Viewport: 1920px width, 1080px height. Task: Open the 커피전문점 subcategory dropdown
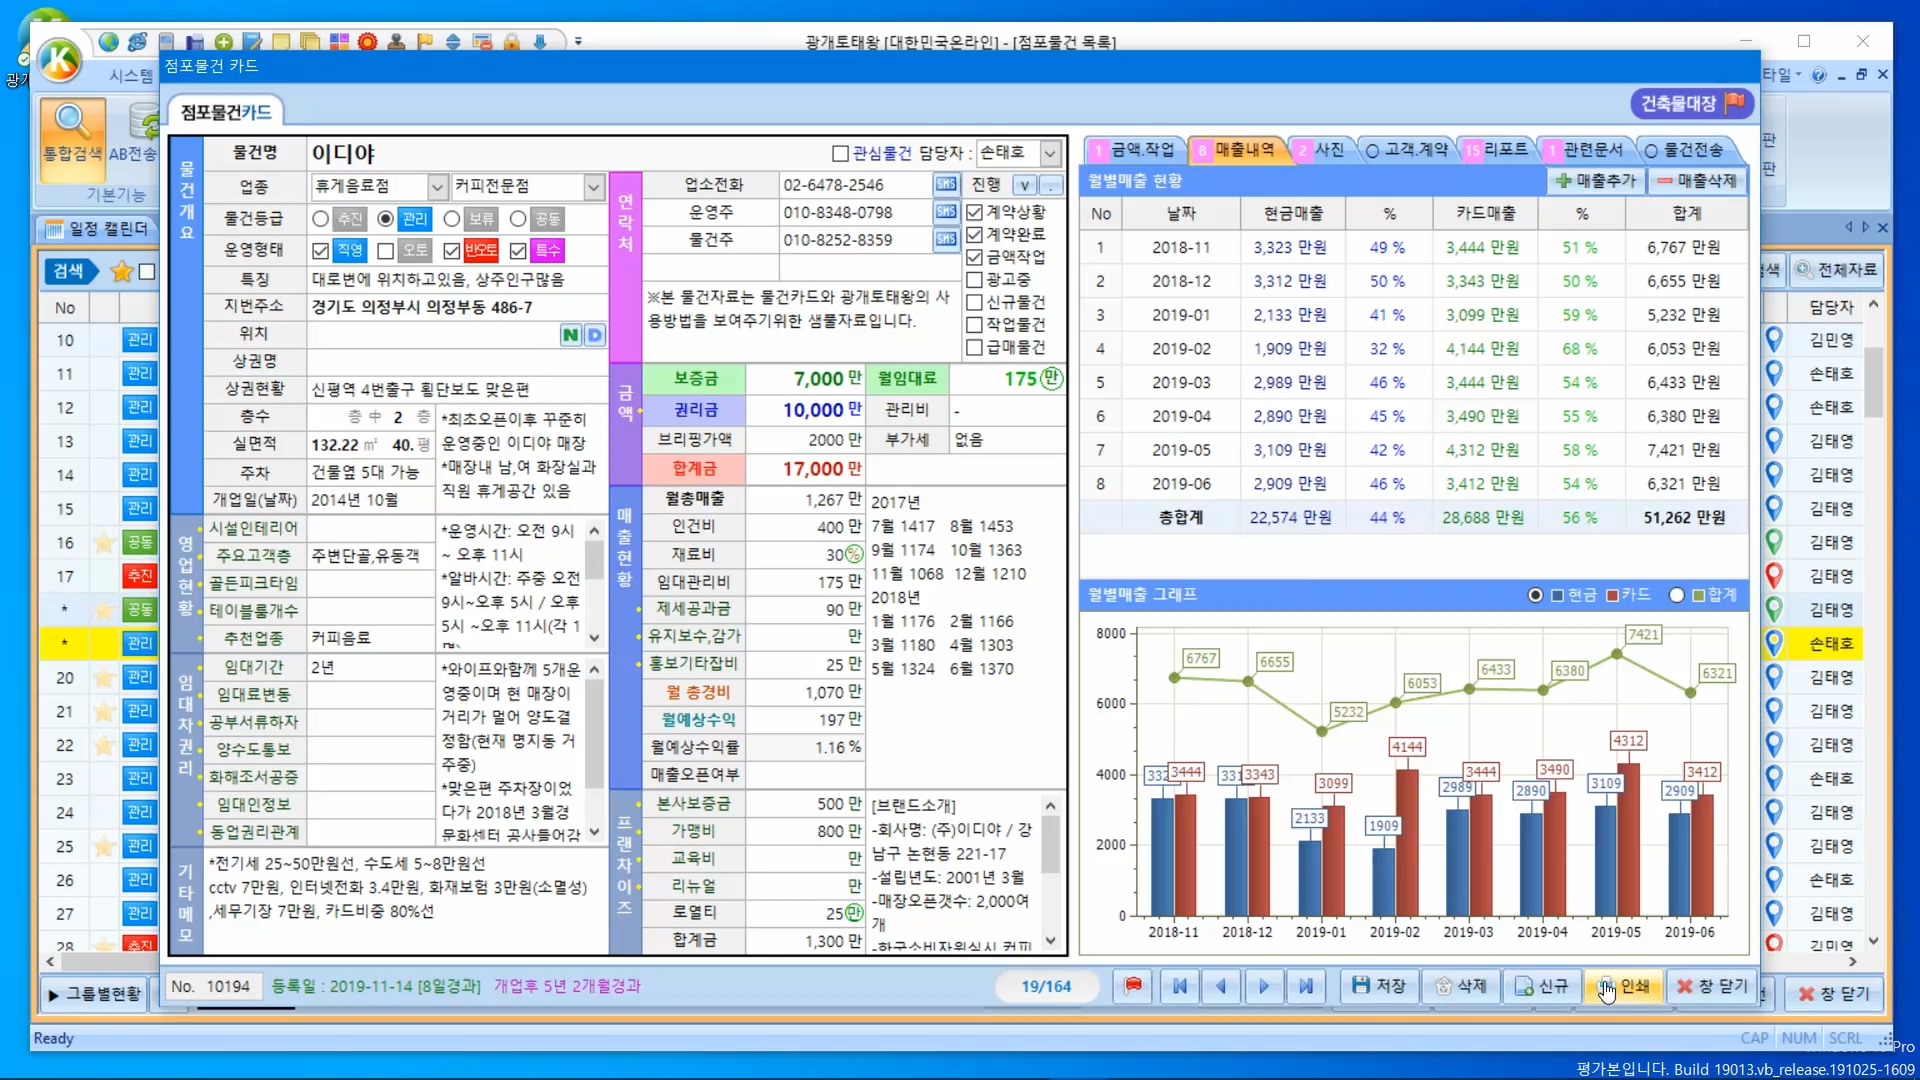tap(594, 187)
